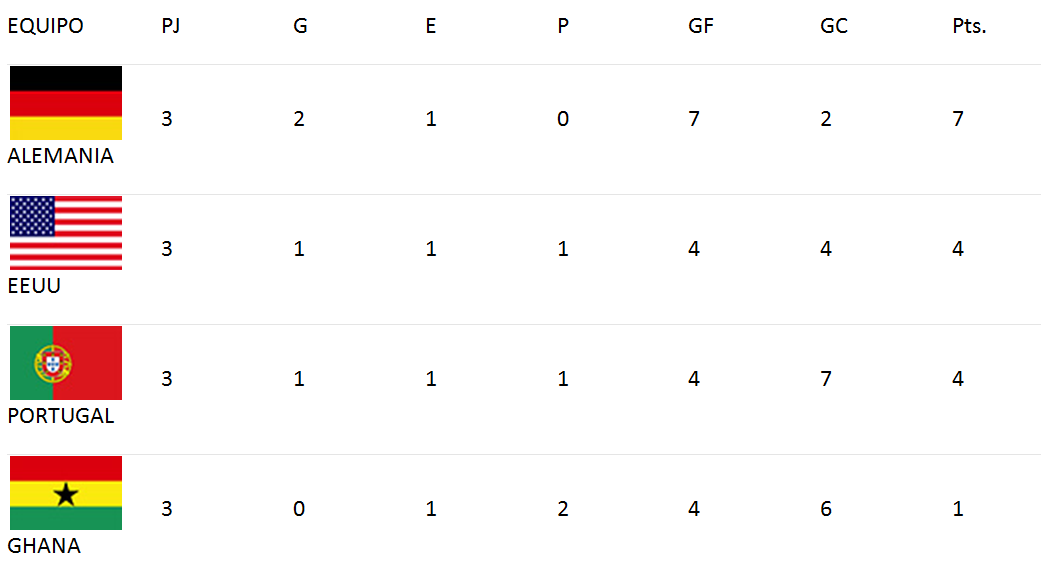
Task: Click the Germany flag image
Action: [x=66, y=103]
